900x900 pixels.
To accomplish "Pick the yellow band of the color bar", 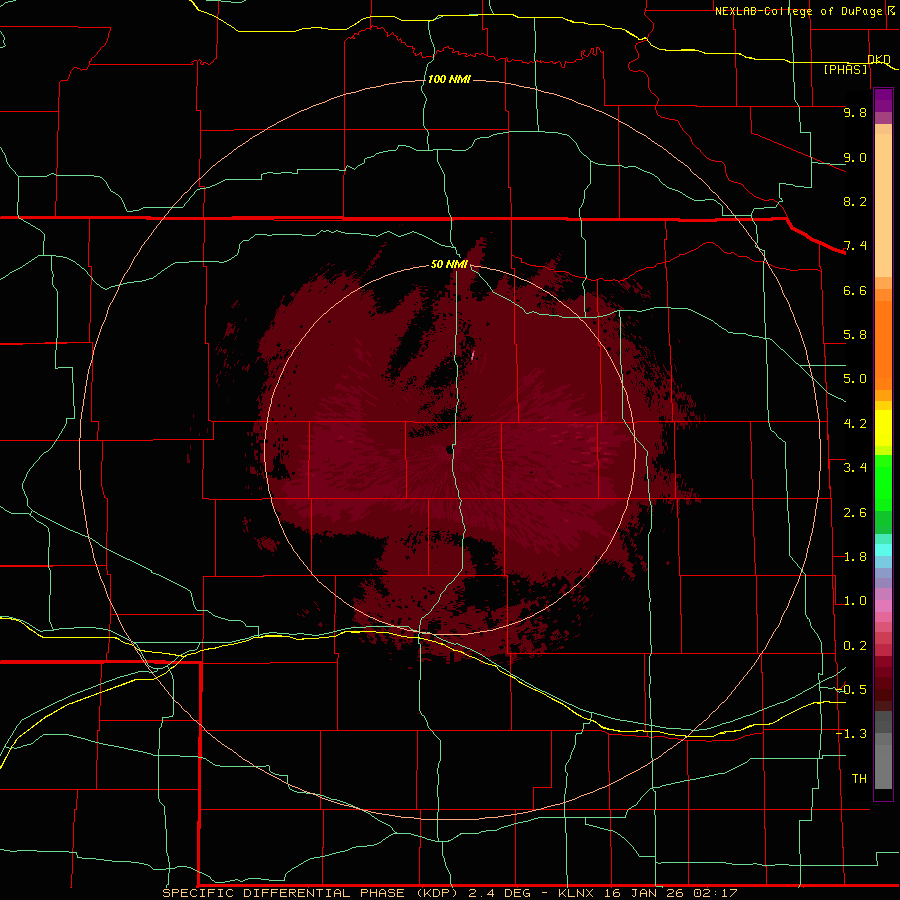I will [883, 428].
